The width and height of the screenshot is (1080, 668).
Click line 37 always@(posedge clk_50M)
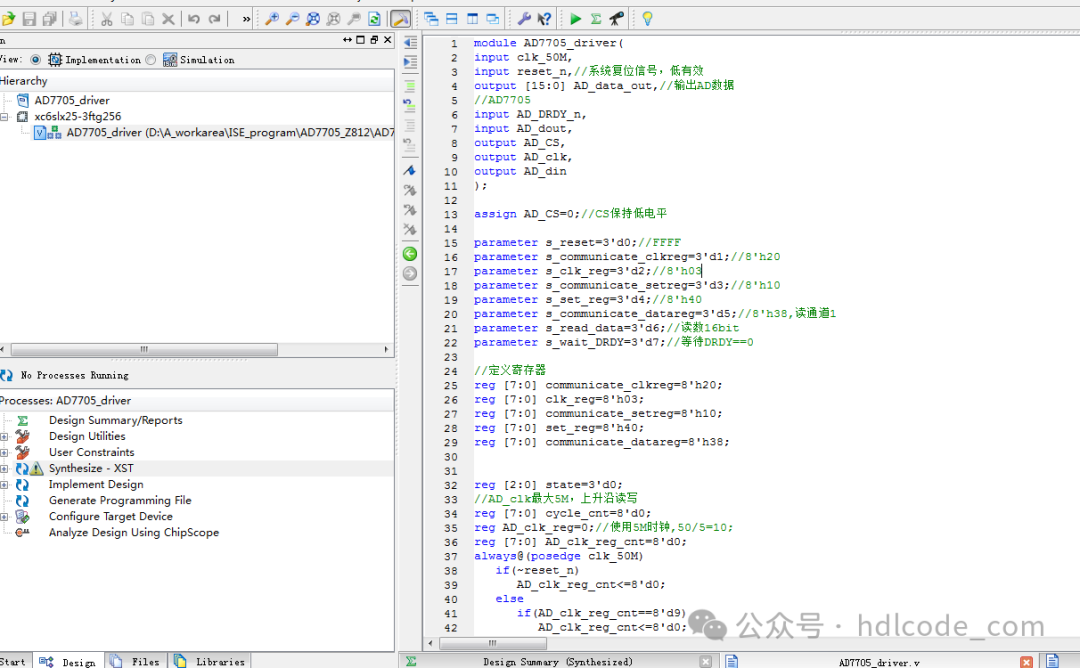(559, 556)
